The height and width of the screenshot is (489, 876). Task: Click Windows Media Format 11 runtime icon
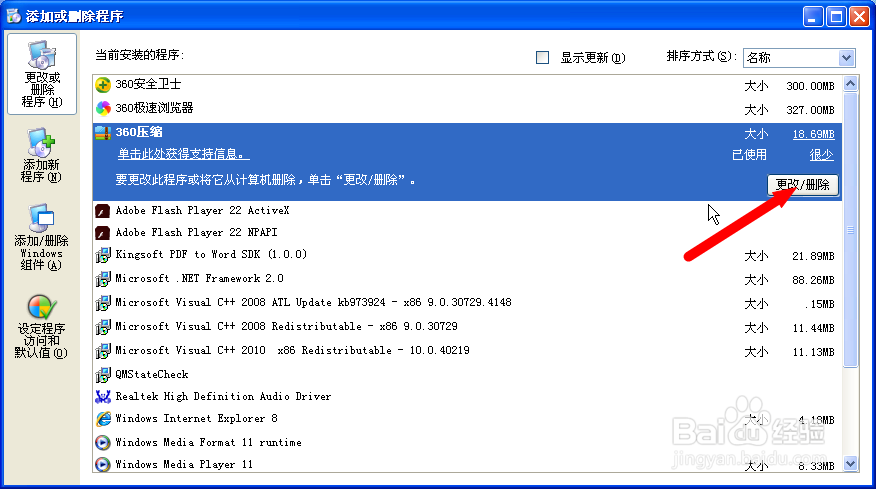103,443
